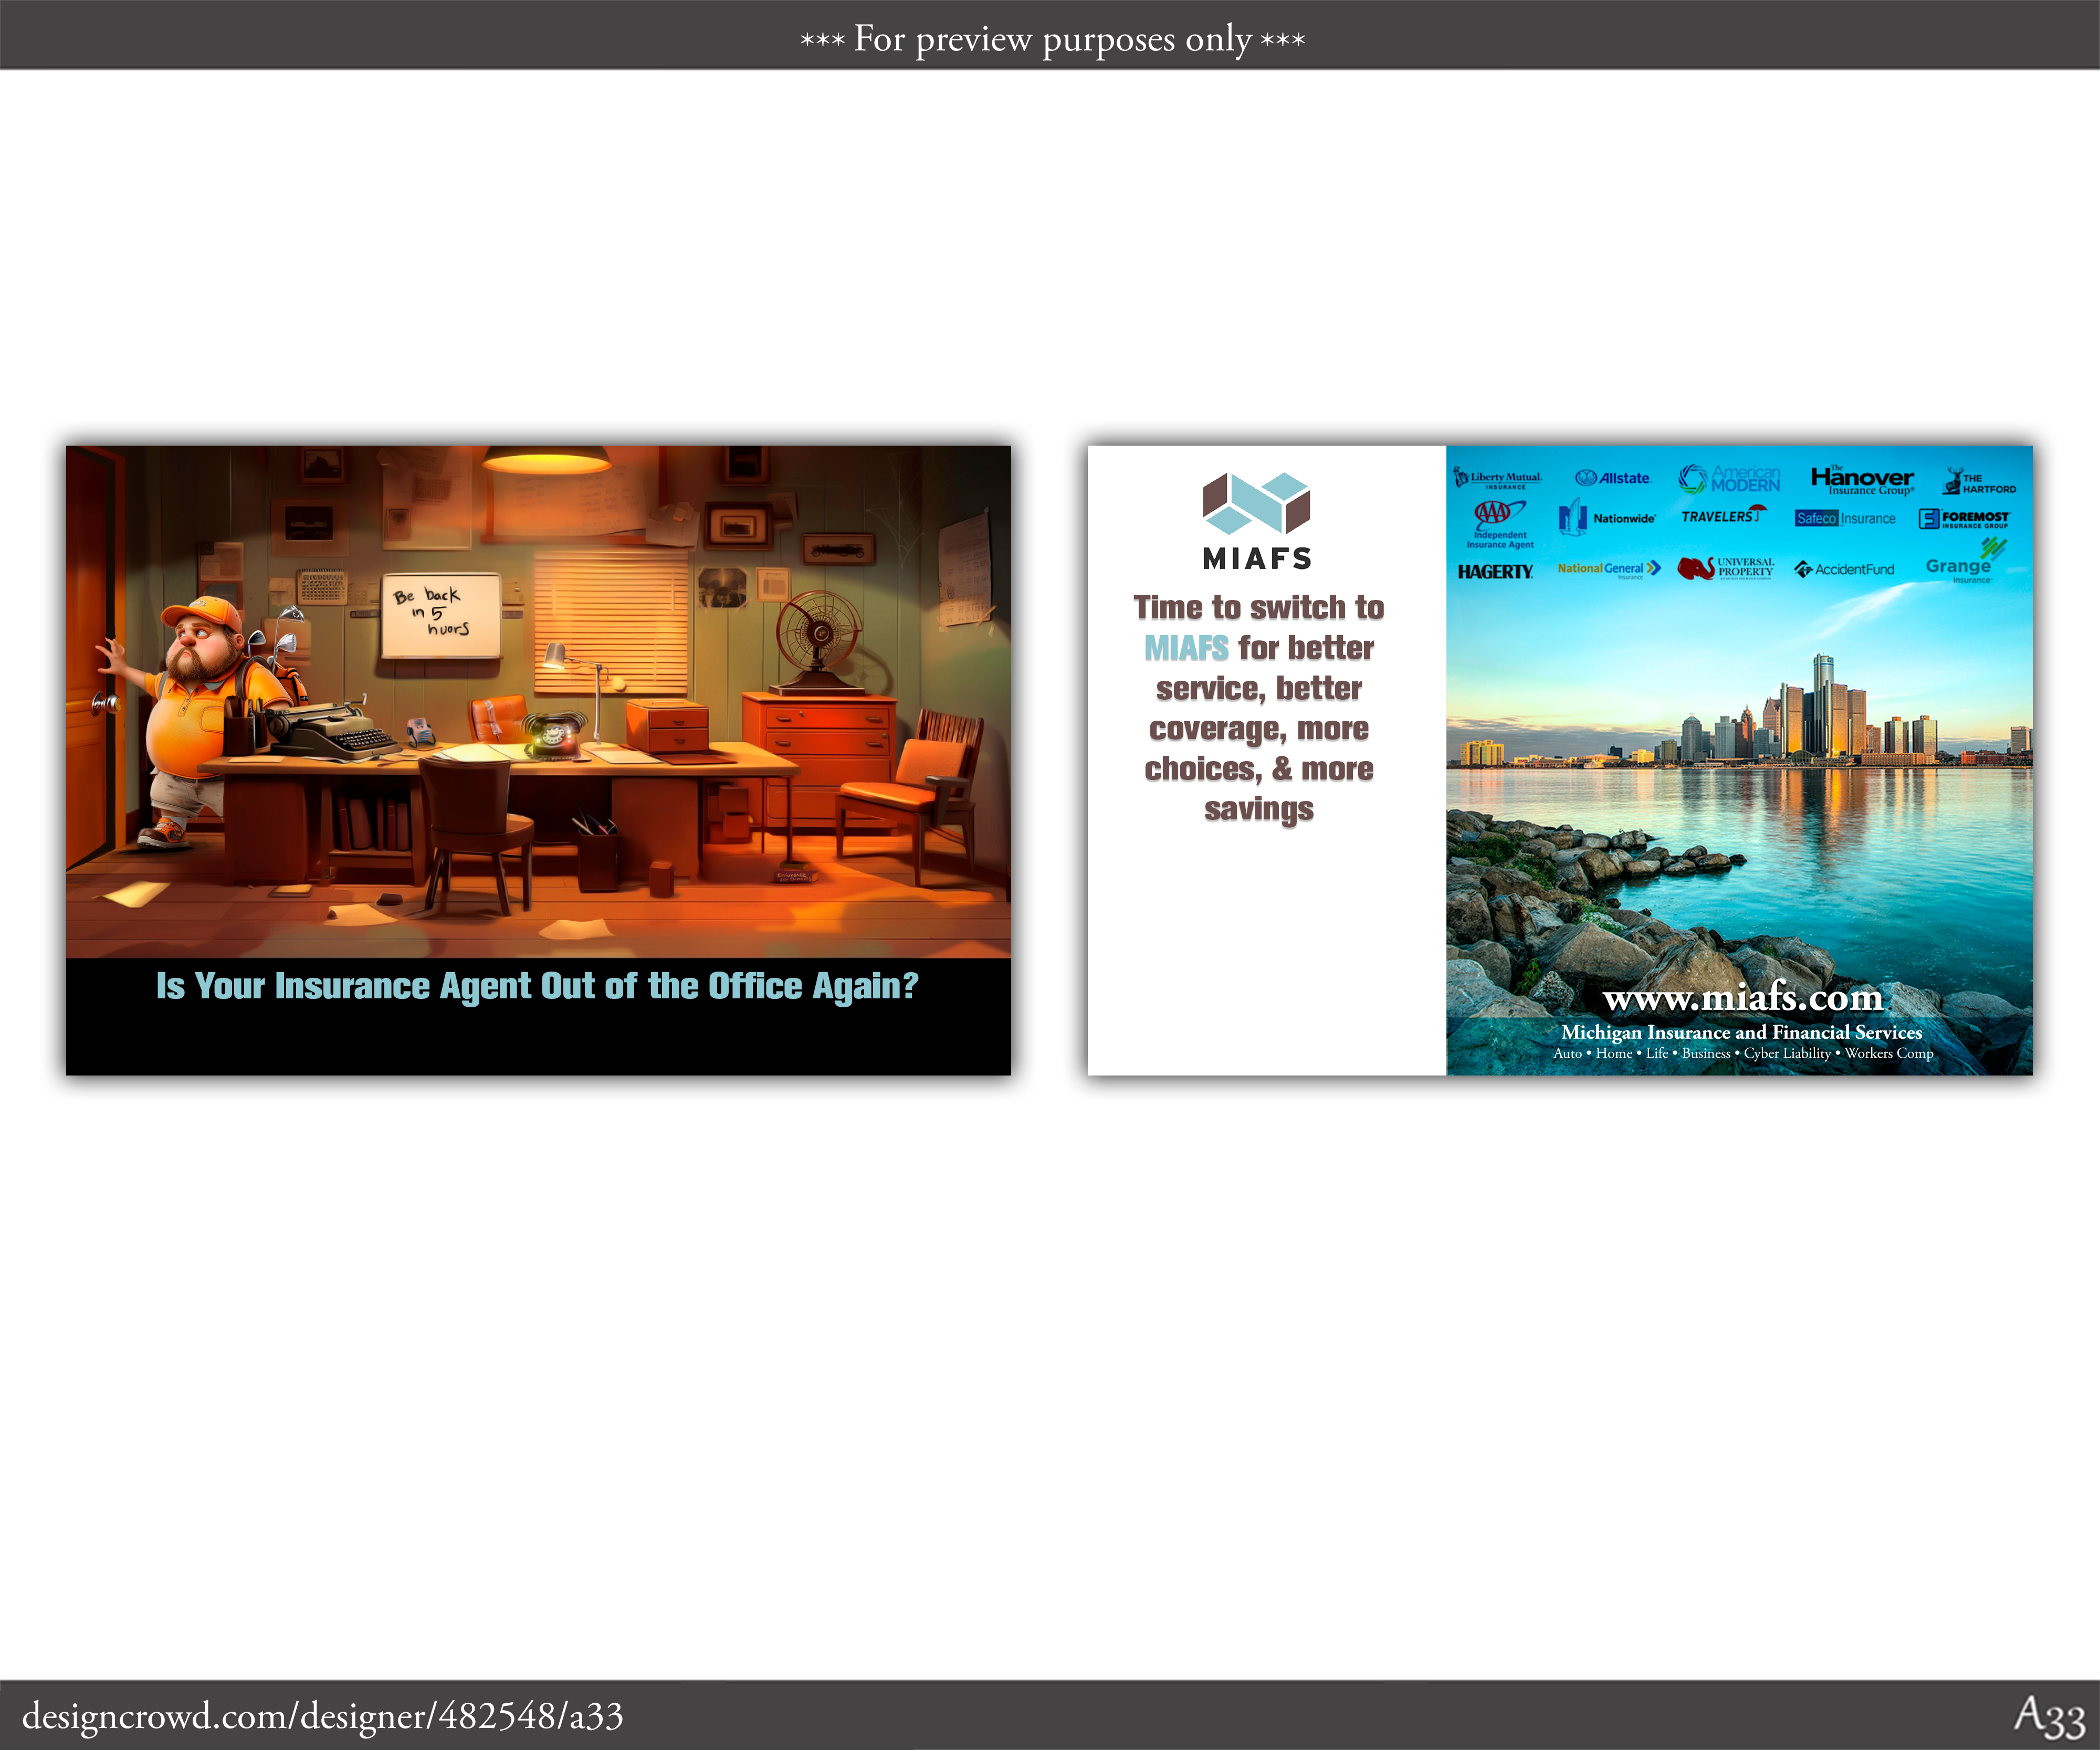
Task: Open the www.miafs.com website link
Action: 1742,998
